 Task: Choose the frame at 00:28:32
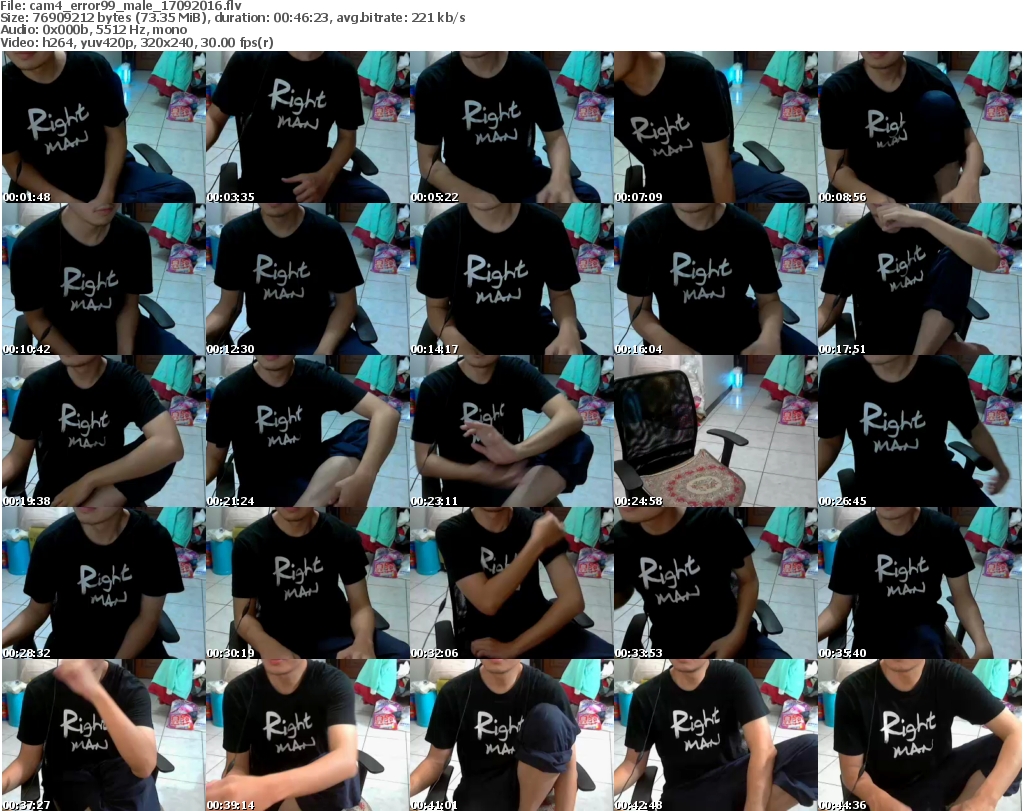click(x=103, y=583)
